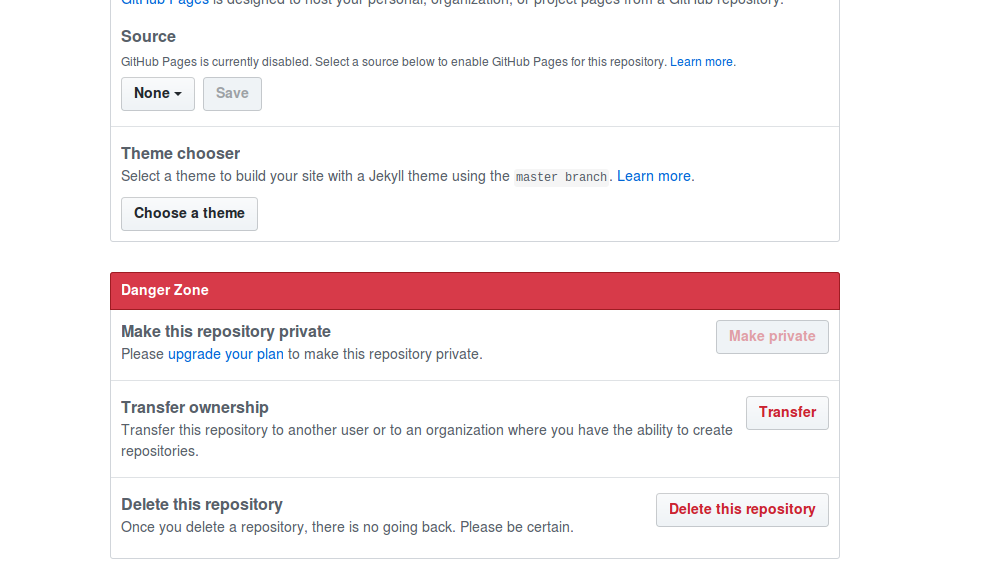Click the master branch code label
The height and width of the screenshot is (584, 986).
pos(561,177)
